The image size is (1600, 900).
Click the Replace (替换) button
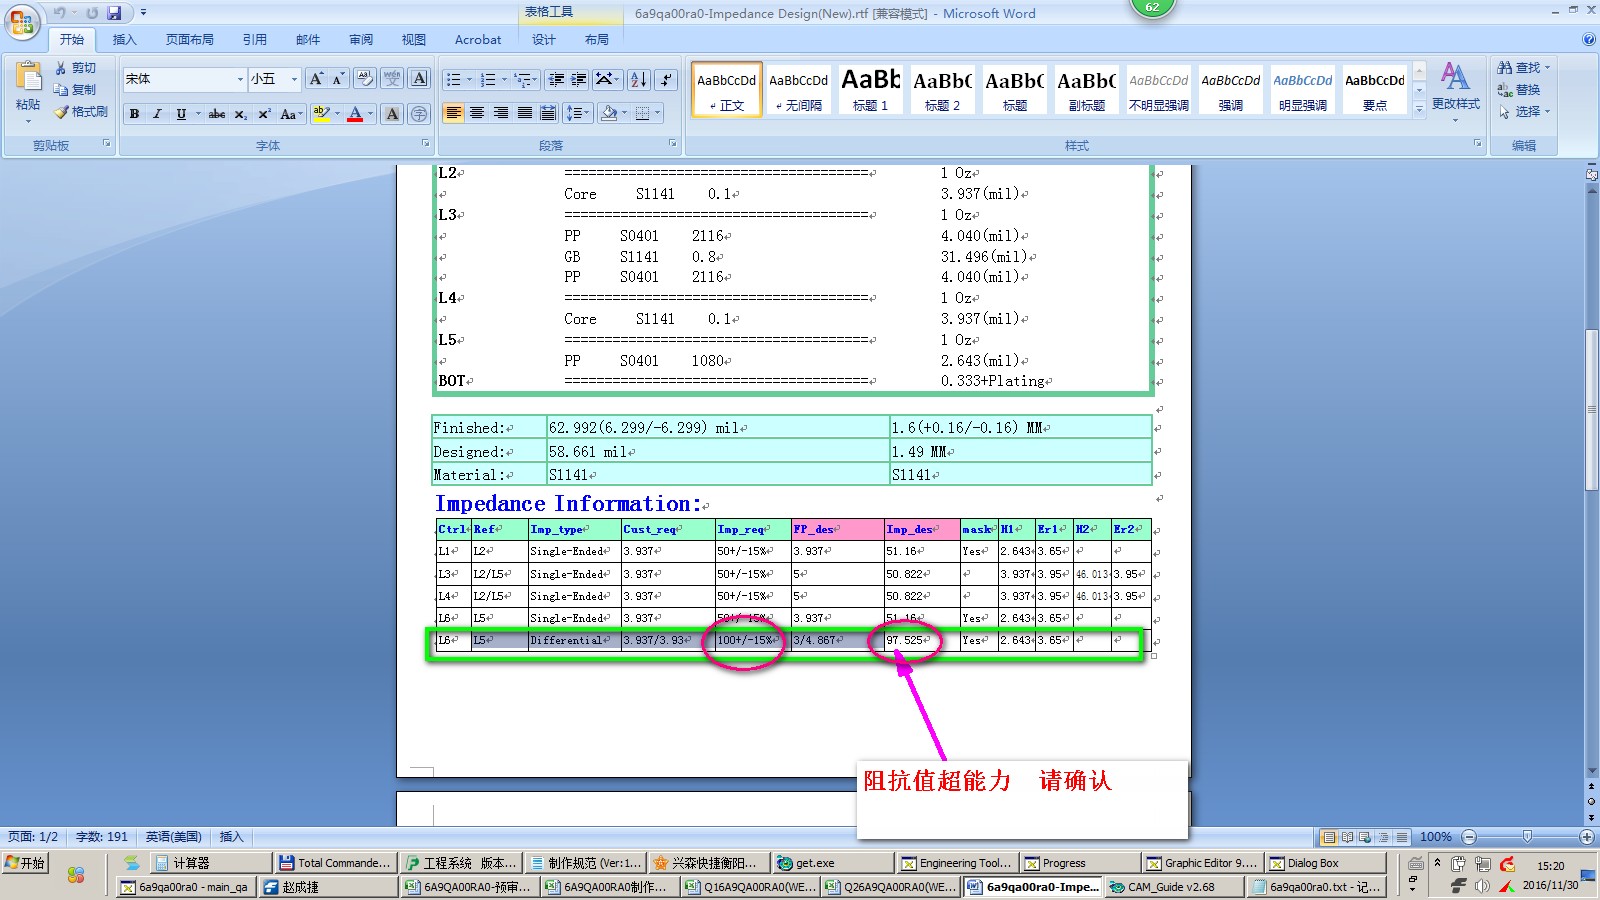point(1520,90)
